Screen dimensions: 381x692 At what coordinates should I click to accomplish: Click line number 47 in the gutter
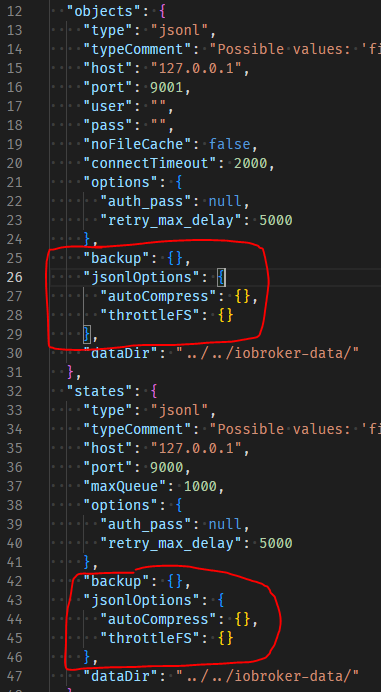(14, 676)
